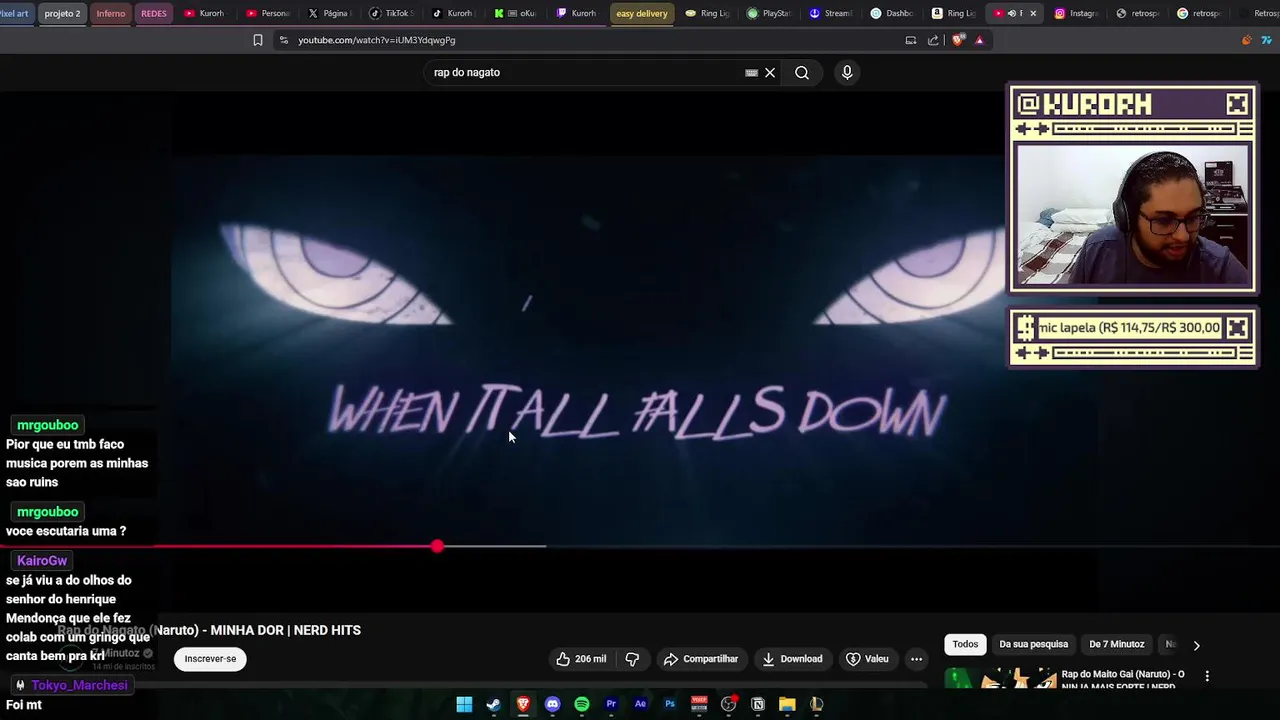Open Spotify from the taskbar

click(x=582, y=704)
